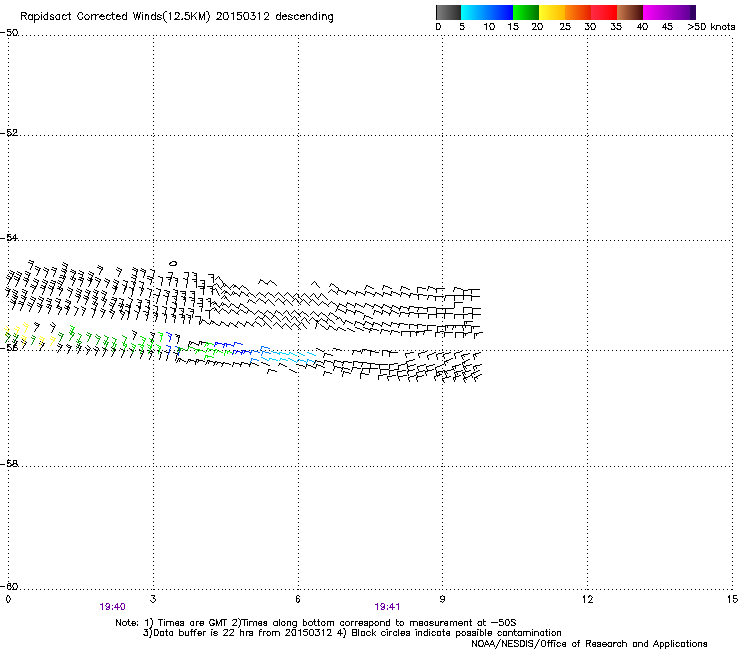
Task: Click the Rapidscat Corrected Winds chart title
Action: tap(177, 16)
